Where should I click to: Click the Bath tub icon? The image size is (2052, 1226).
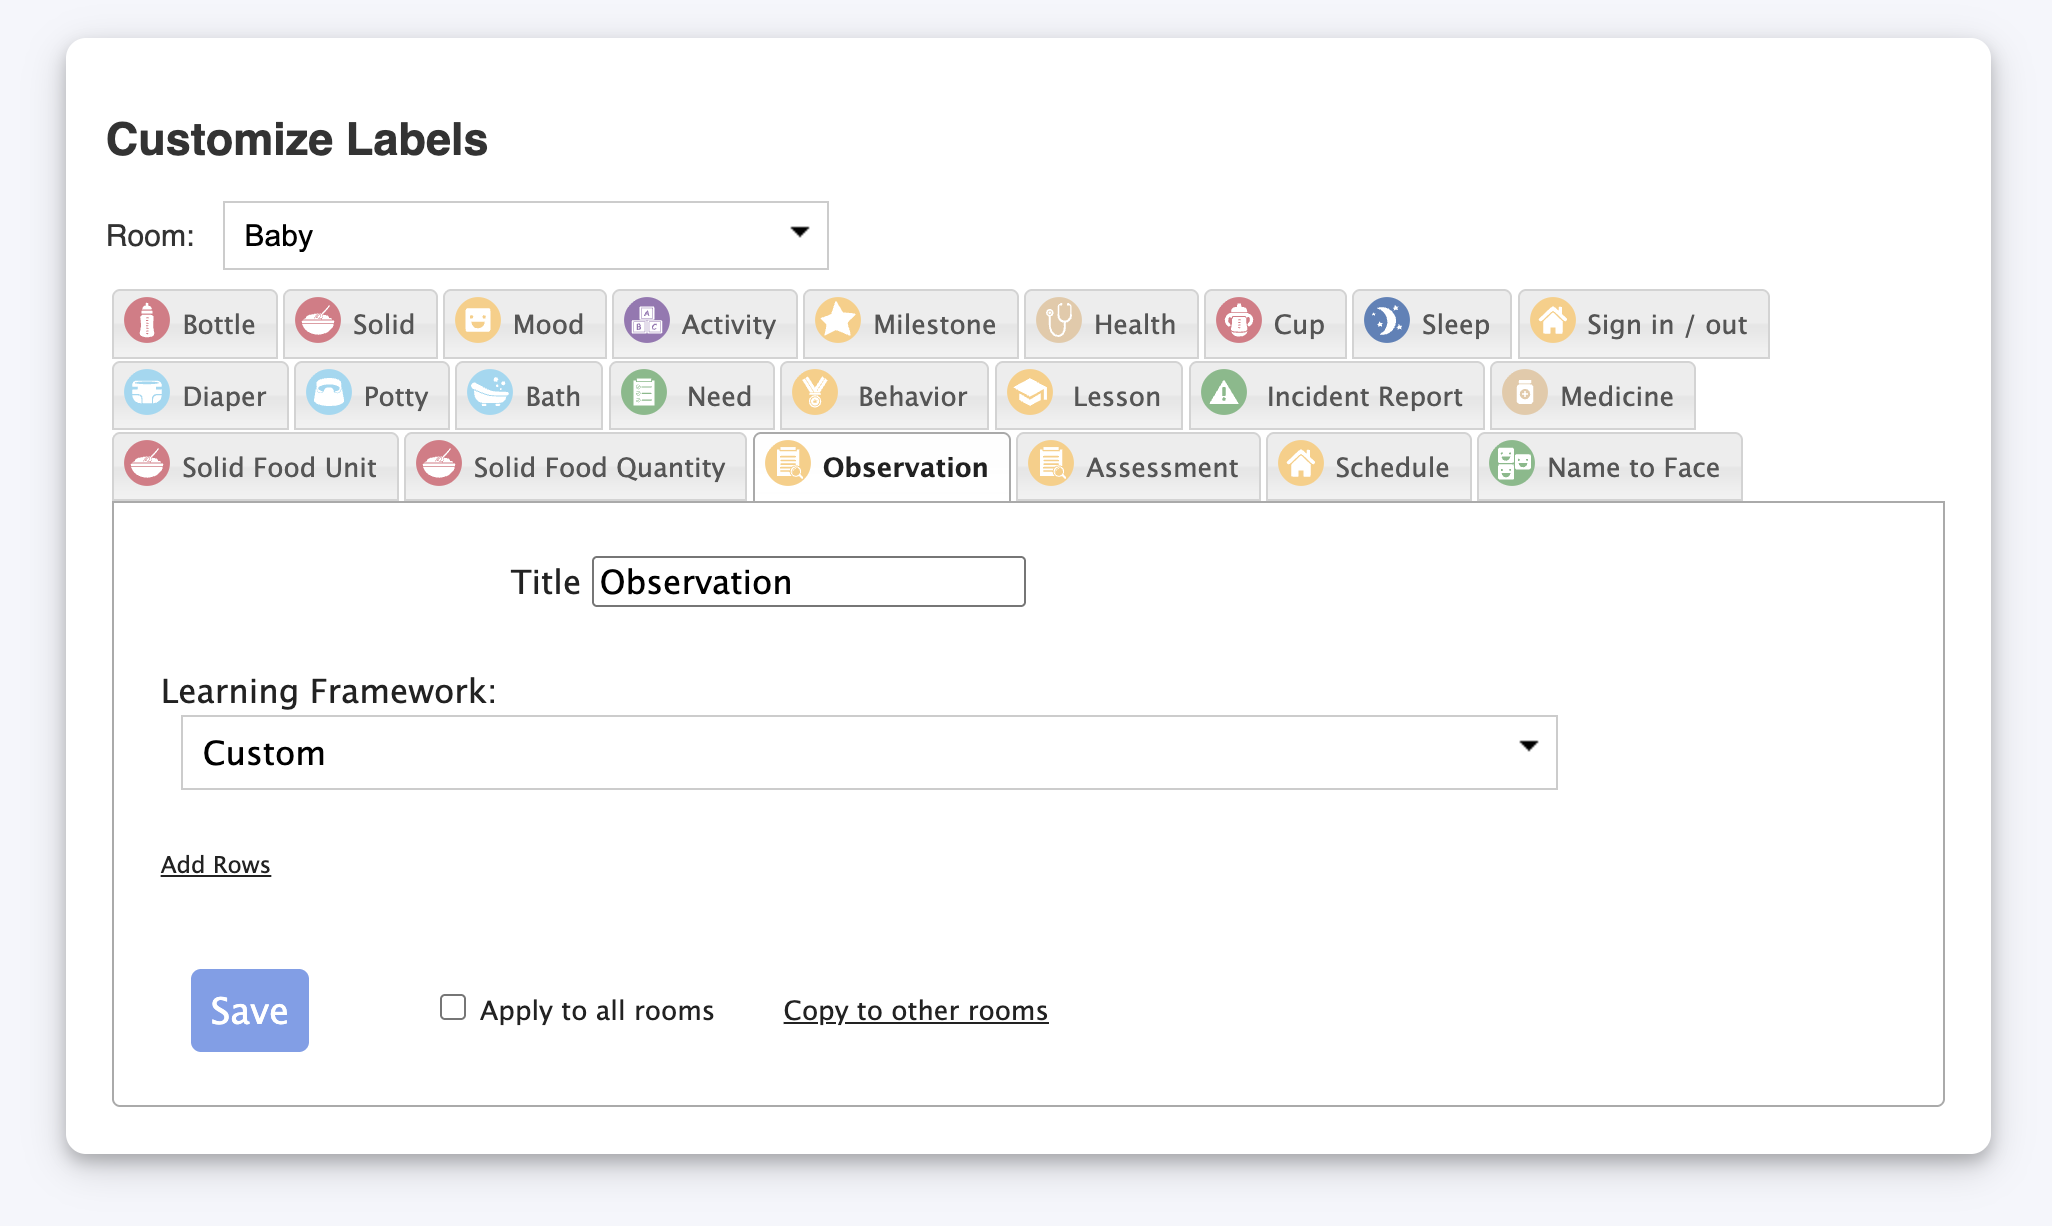[490, 394]
